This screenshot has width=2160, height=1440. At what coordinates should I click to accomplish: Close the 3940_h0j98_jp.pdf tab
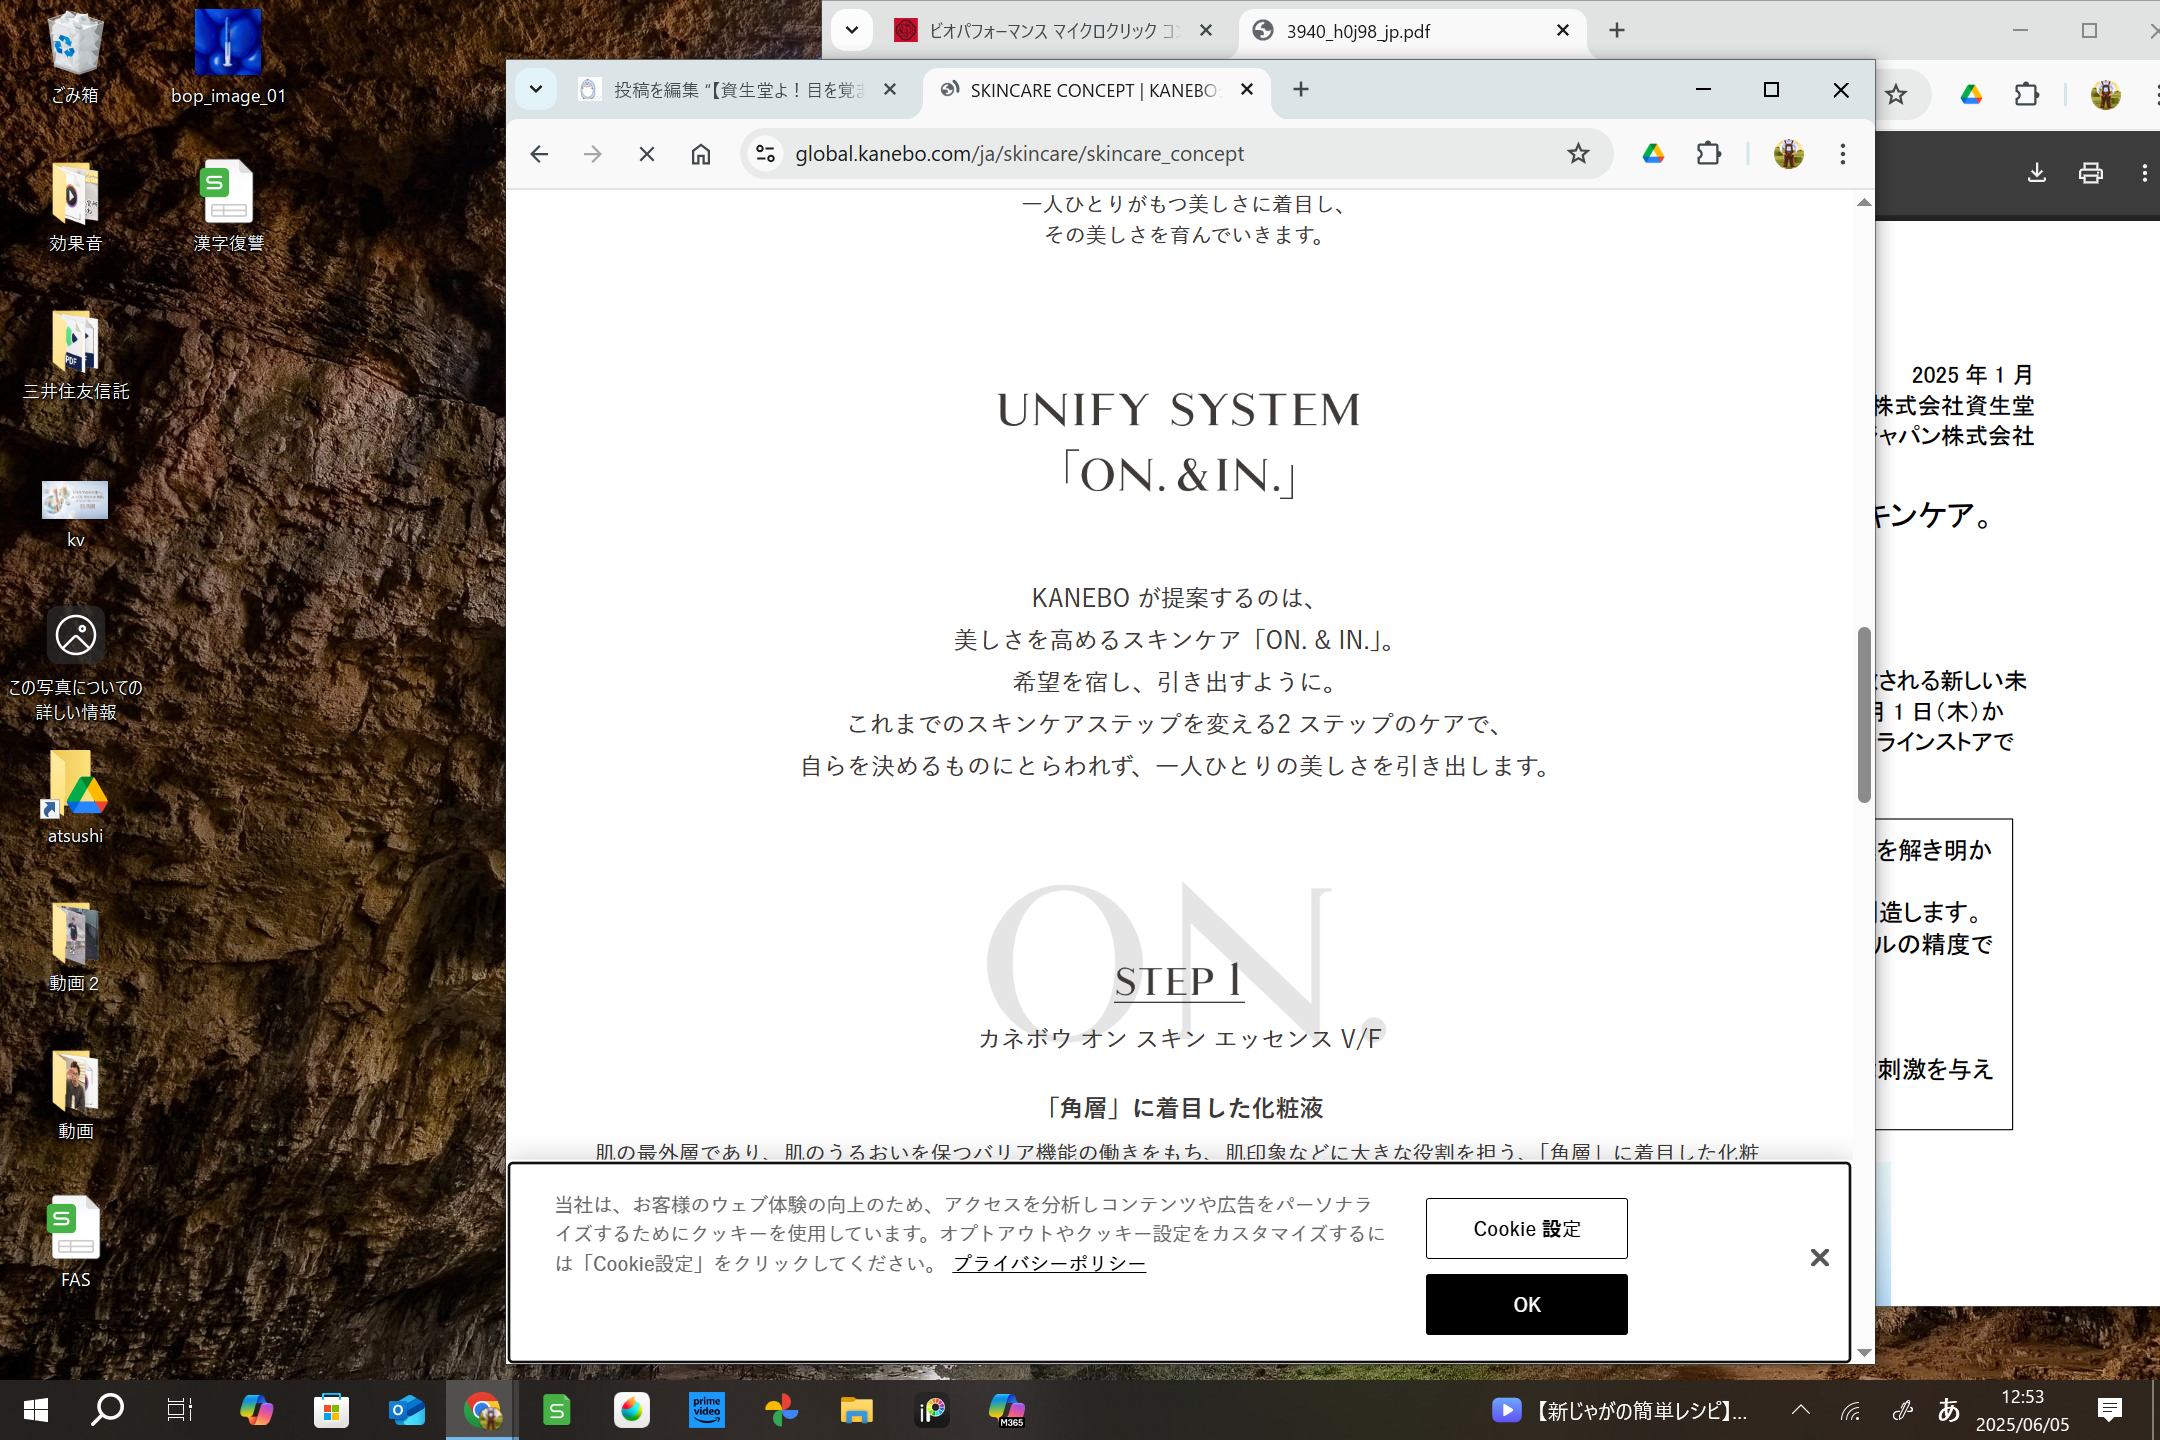1563,31
